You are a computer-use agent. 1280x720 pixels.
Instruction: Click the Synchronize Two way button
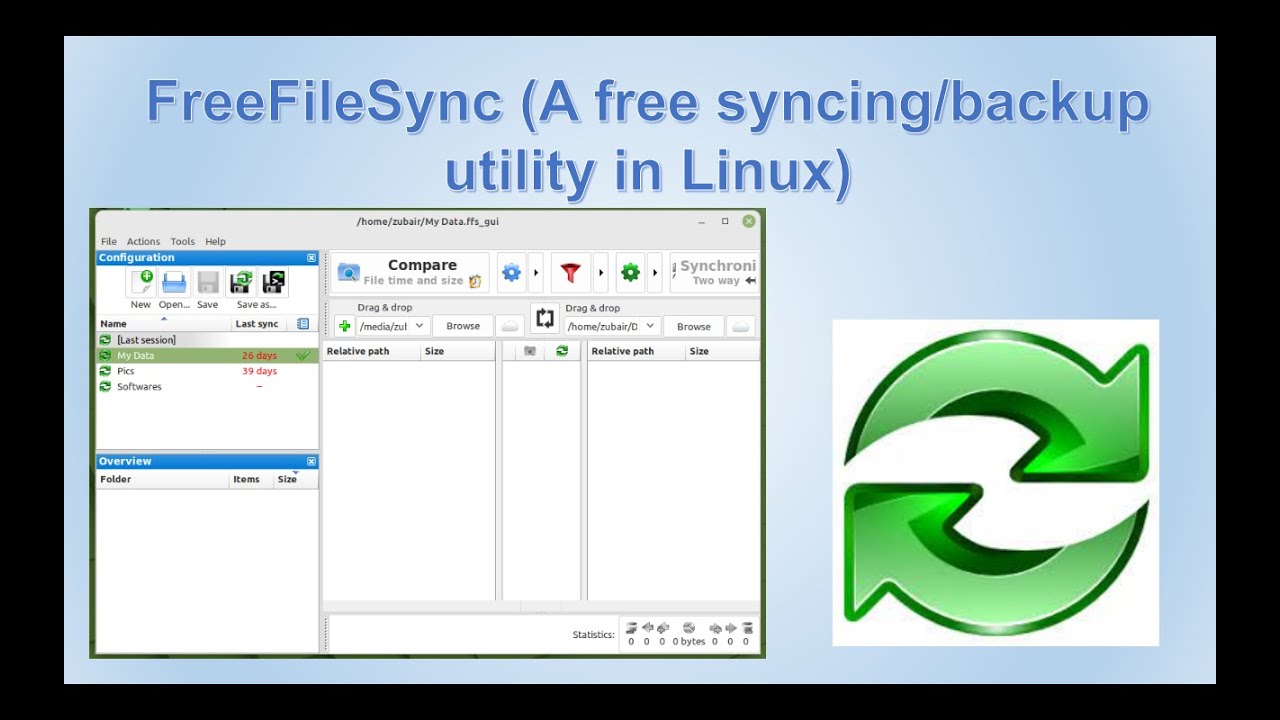[x=714, y=272]
